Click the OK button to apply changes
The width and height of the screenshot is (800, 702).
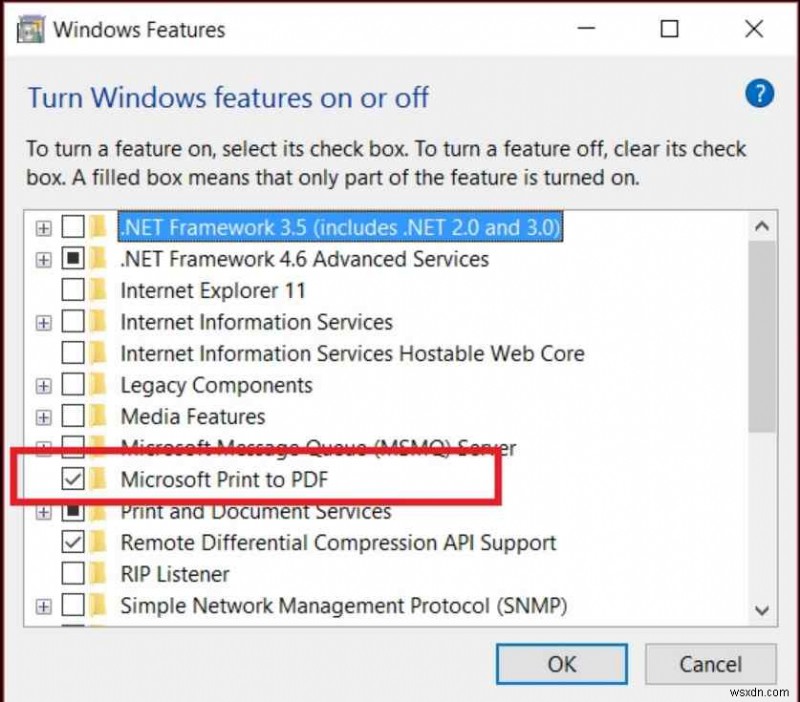pyautogui.click(x=561, y=664)
